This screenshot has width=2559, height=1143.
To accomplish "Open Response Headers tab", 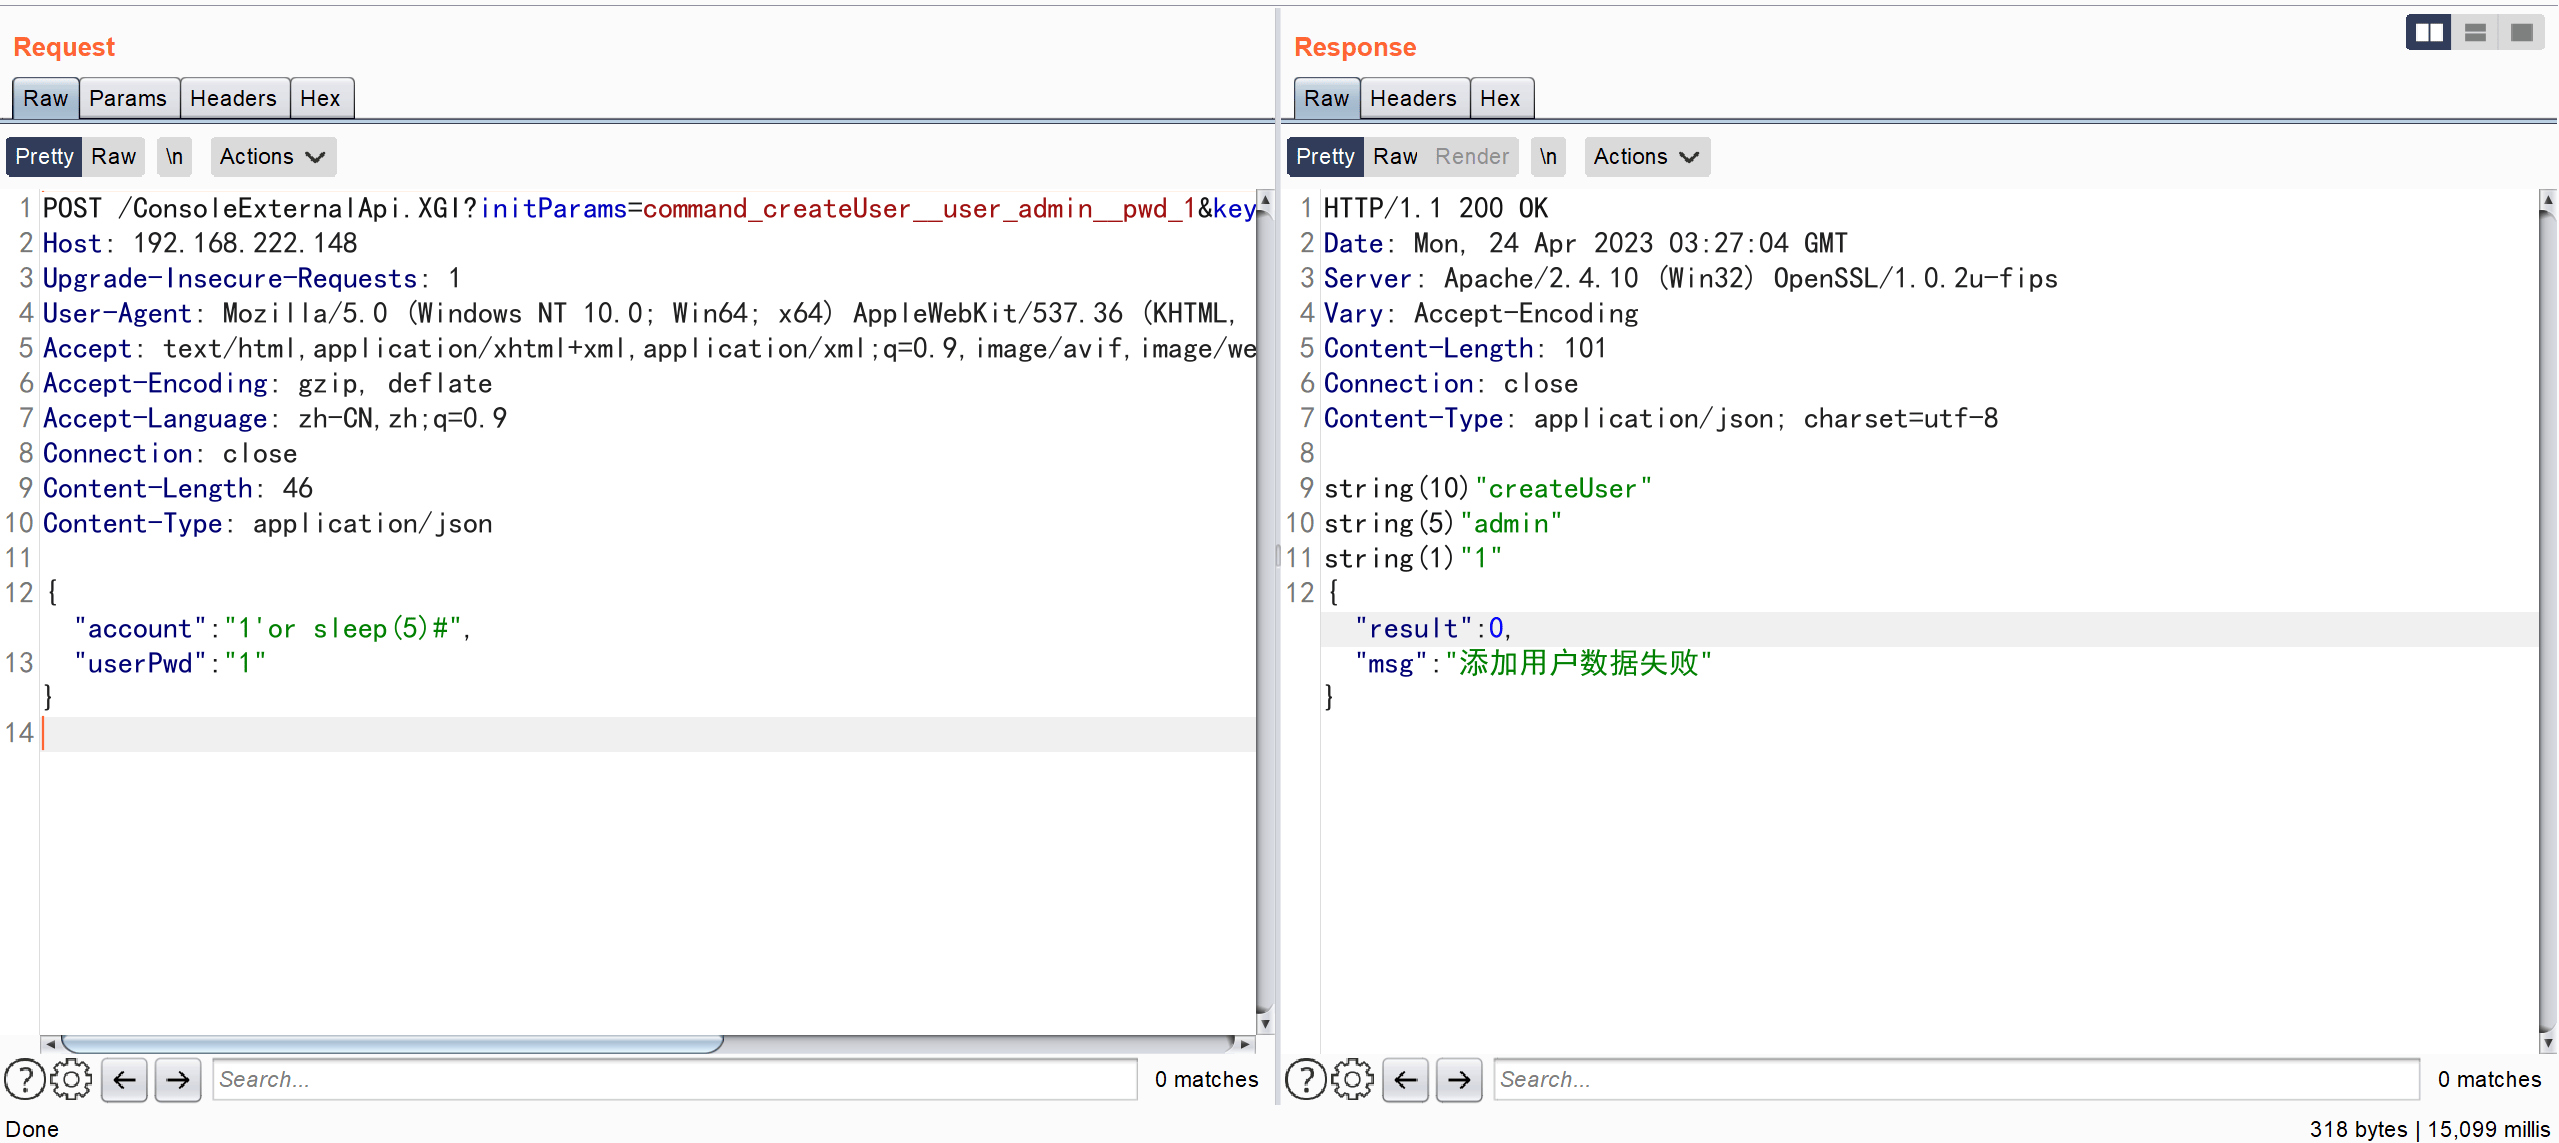I will pos(1413,98).
